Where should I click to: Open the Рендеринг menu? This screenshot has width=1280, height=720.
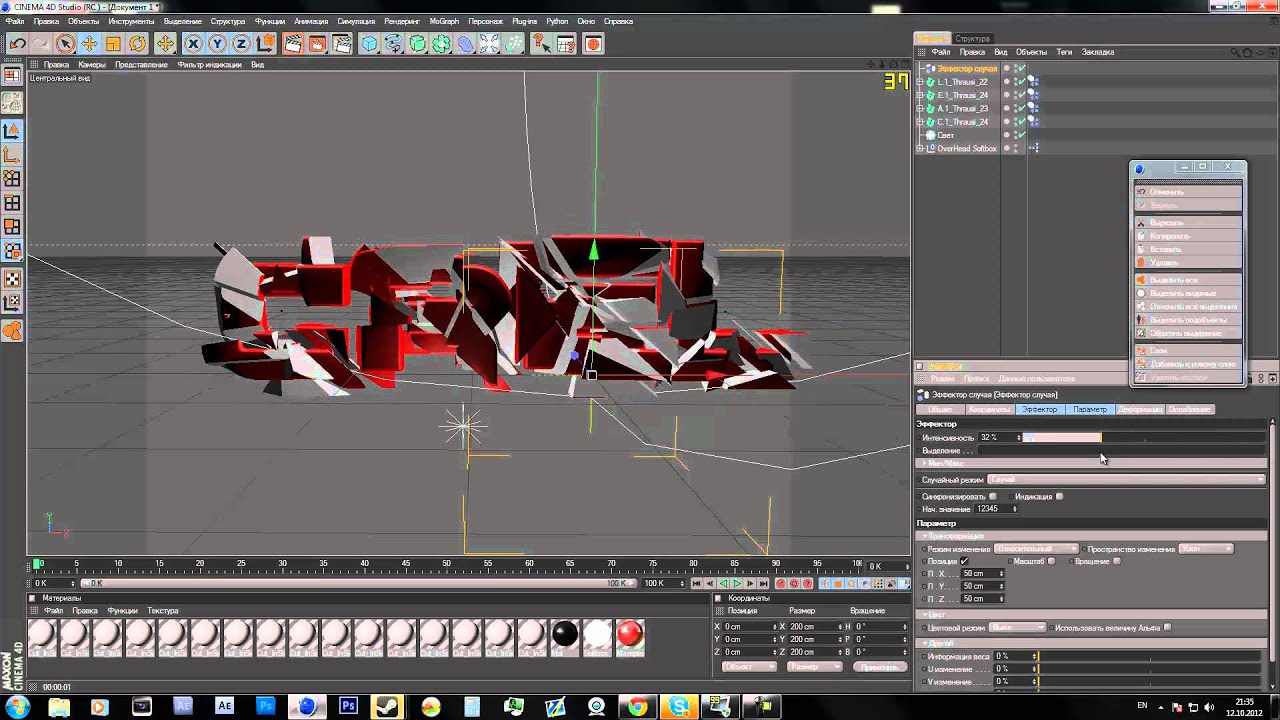(x=401, y=21)
